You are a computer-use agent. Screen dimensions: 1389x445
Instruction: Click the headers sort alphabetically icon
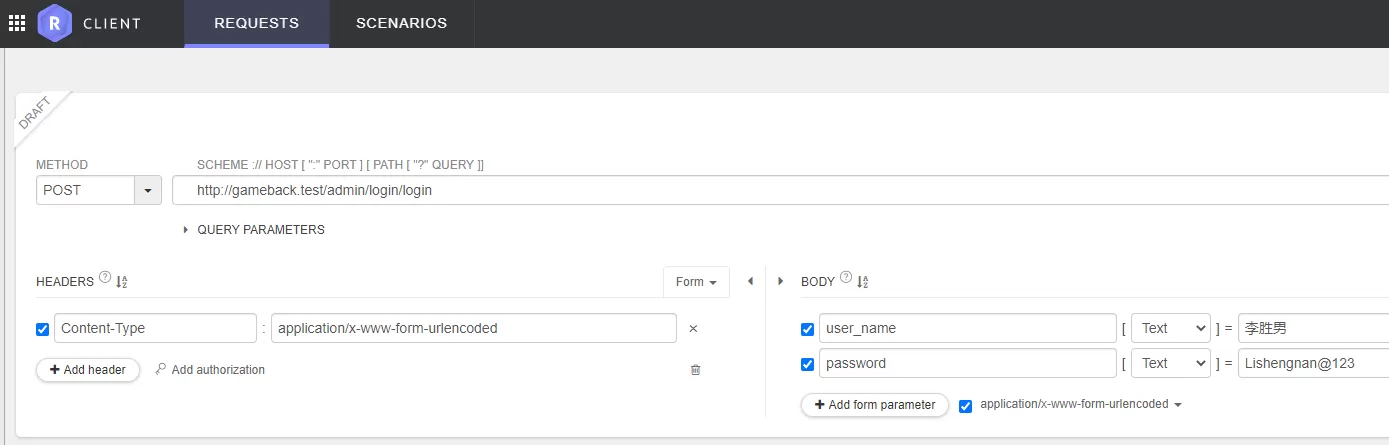122,283
